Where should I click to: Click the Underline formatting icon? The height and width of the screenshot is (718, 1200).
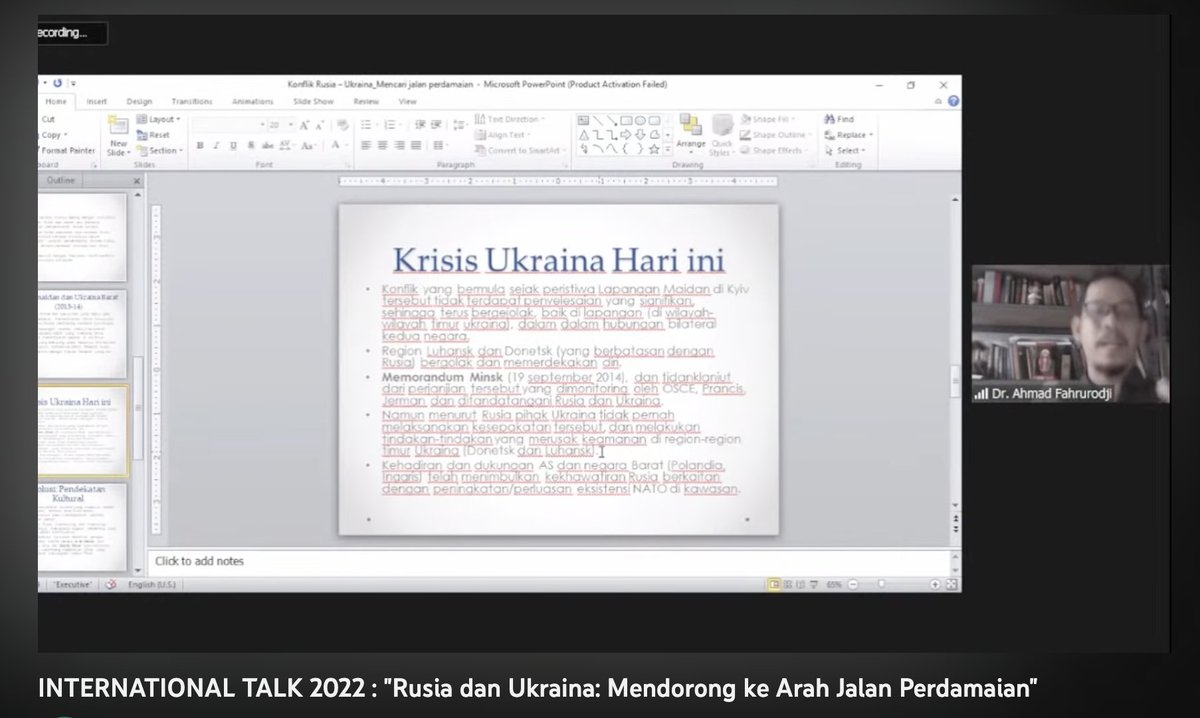point(233,145)
